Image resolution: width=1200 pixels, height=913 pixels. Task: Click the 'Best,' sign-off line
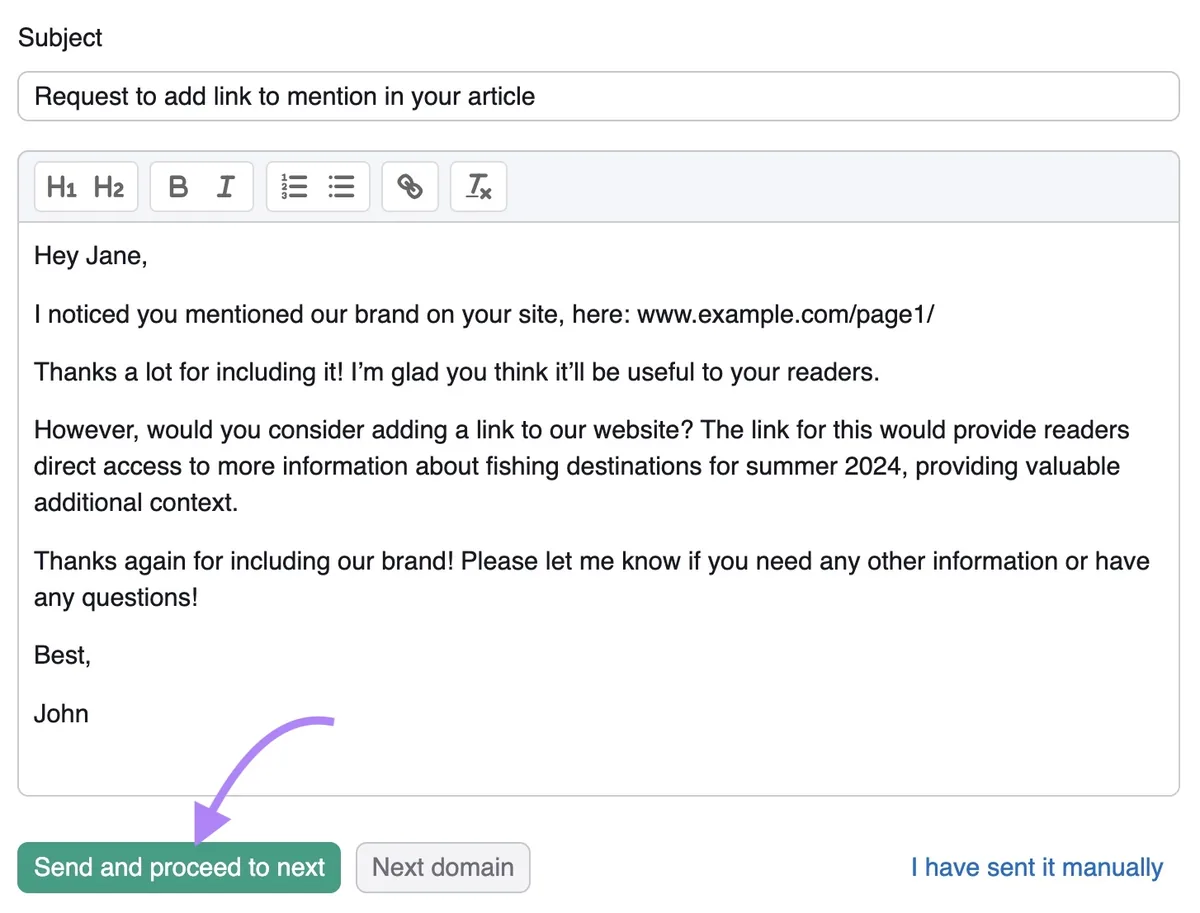pyautogui.click(x=62, y=656)
